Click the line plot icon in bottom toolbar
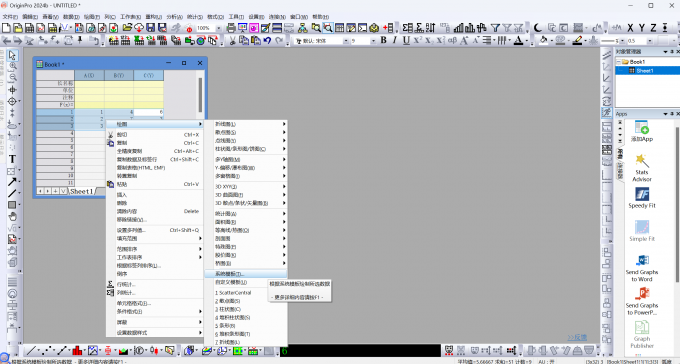This screenshot has height=364, width=680. pyautogui.click(x=31, y=351)
